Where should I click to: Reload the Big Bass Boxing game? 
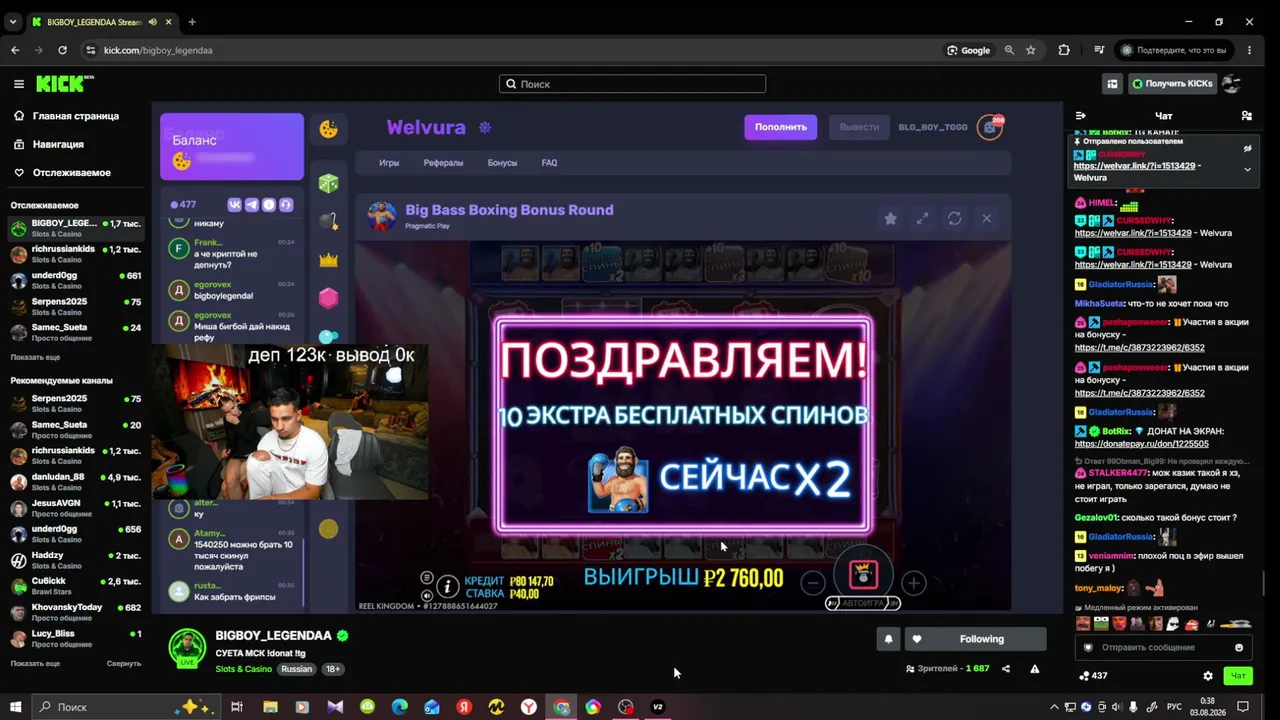coord(954,219)
